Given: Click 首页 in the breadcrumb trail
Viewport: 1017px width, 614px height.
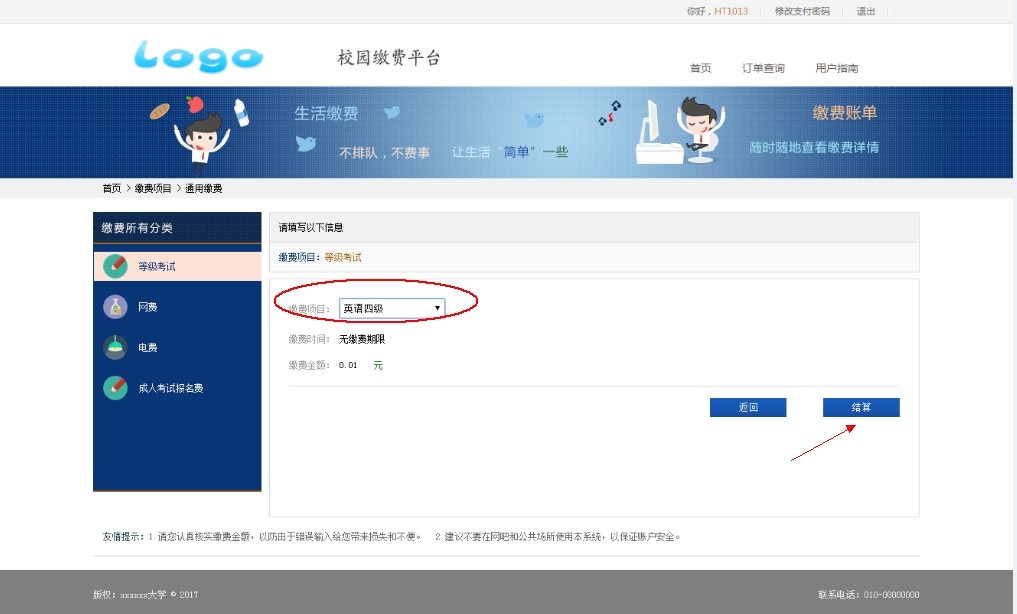Looking at the screenshot, I should [x=111, y=188].
